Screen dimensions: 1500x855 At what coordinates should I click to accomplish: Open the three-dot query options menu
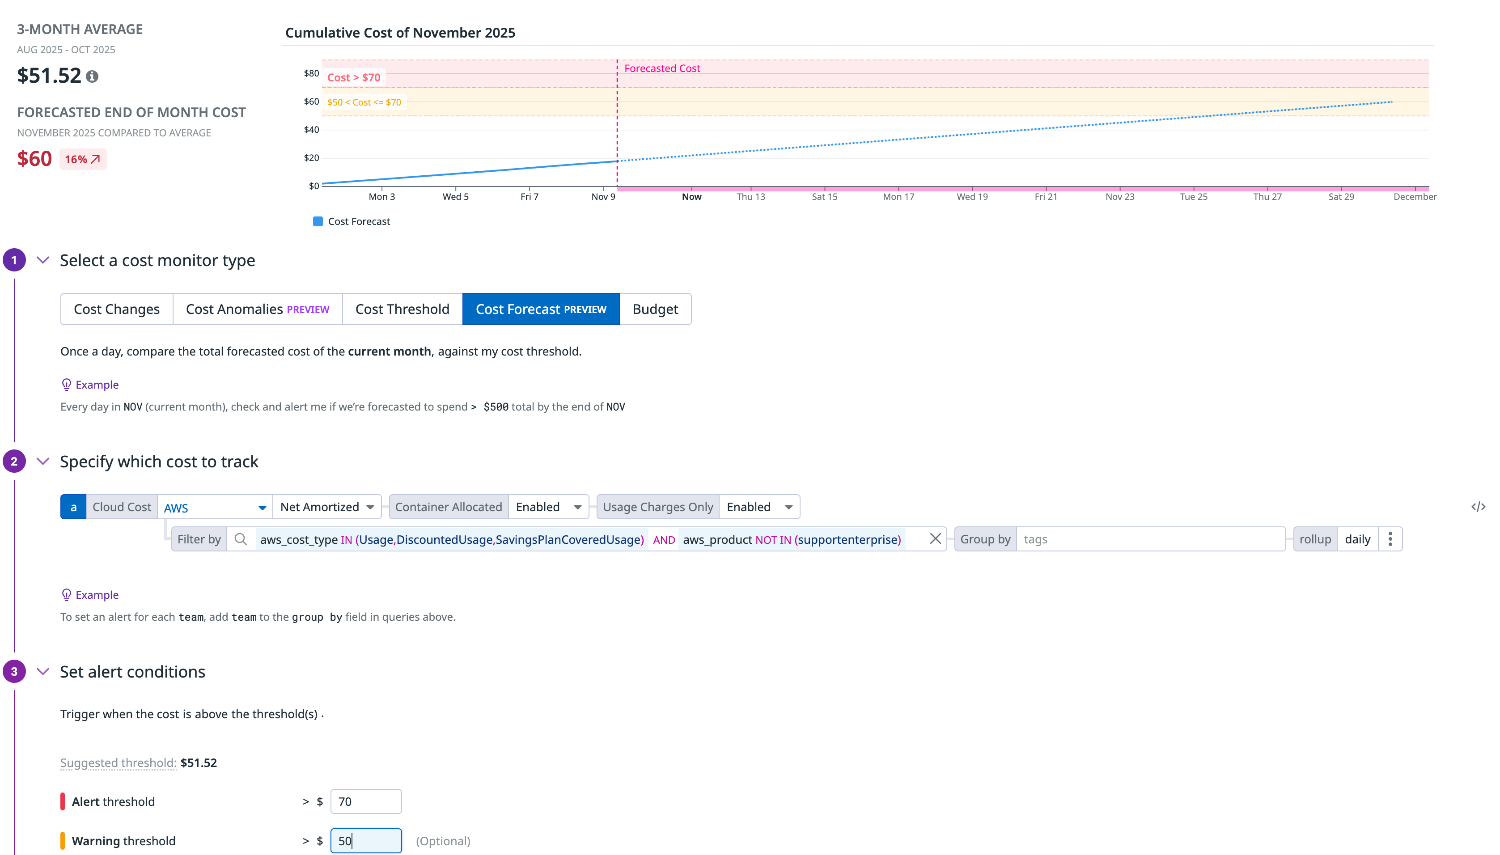click(x=1390, y=539)
